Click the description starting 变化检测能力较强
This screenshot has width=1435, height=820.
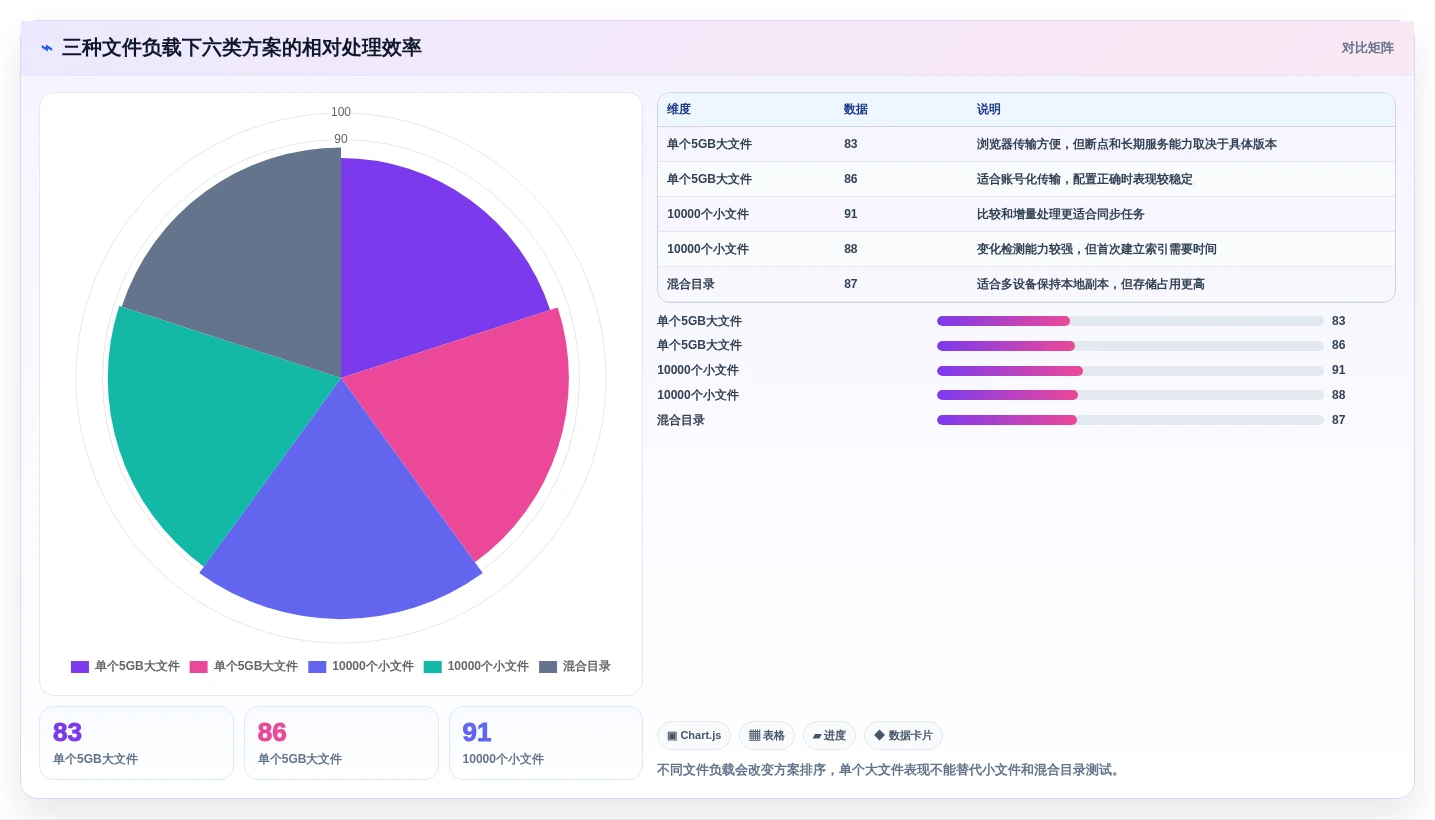tap(1097, 249)
